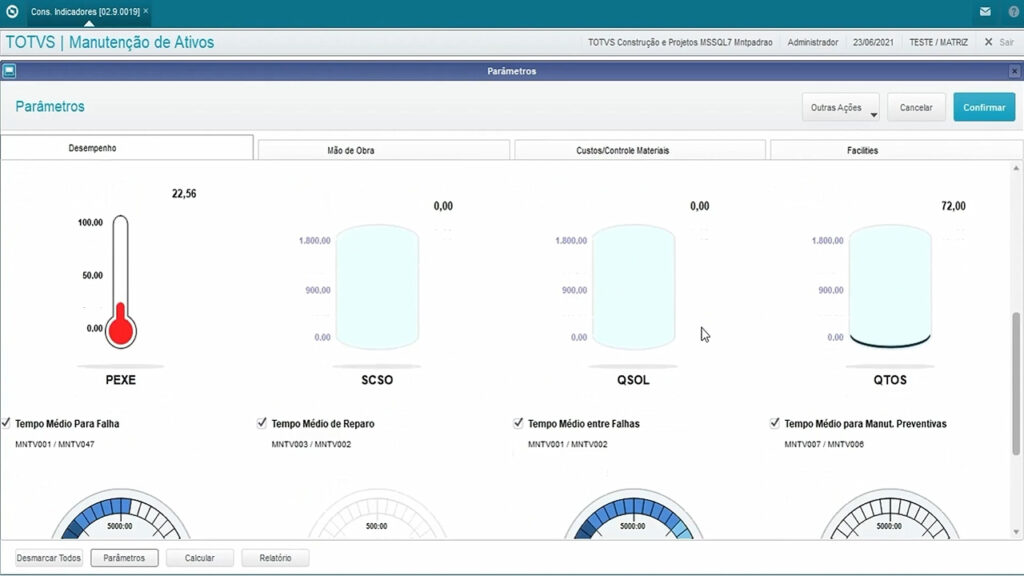Uncheck Tempo Médio Para Falha checkbox

click(6, 423)
